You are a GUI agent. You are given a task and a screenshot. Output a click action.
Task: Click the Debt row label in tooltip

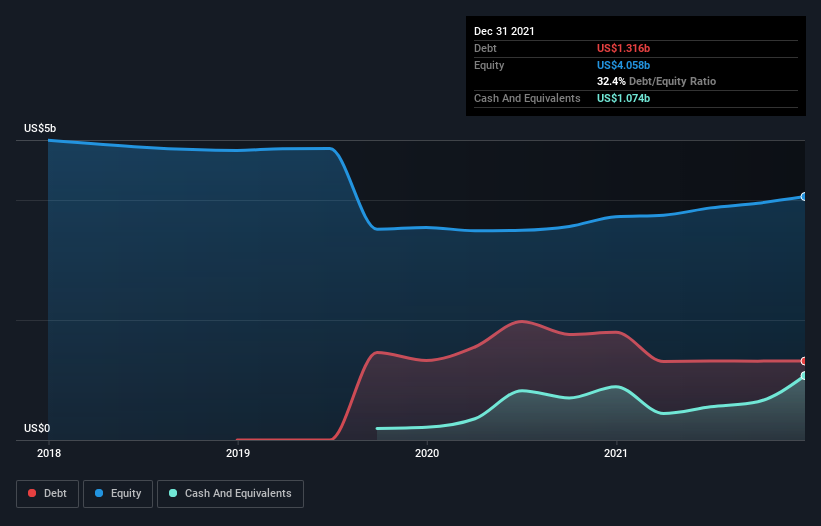[485, 48]
